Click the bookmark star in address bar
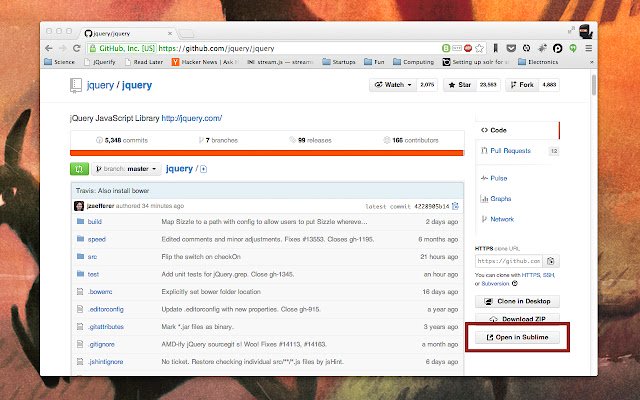 [480, 48]
